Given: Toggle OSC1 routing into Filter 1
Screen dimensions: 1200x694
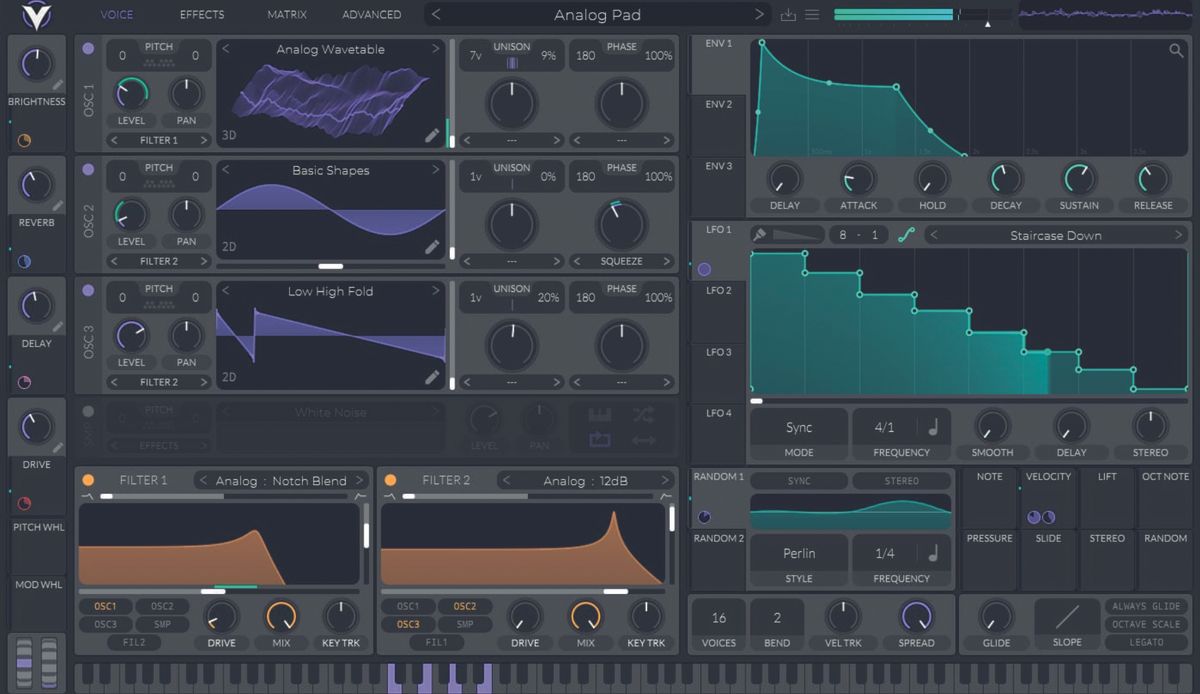Looking at the screenshot, I should pyautogui.click(x=105, y=606).
